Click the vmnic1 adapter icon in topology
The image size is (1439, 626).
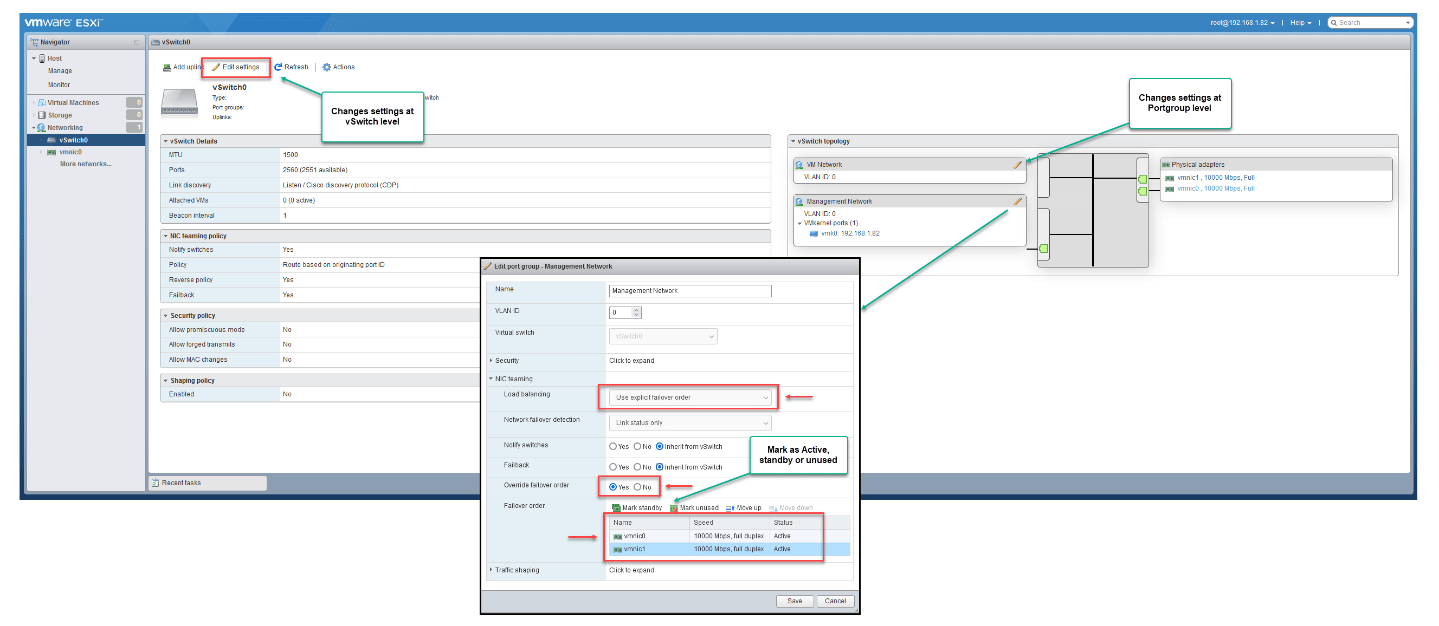[x=1169, y=177]
